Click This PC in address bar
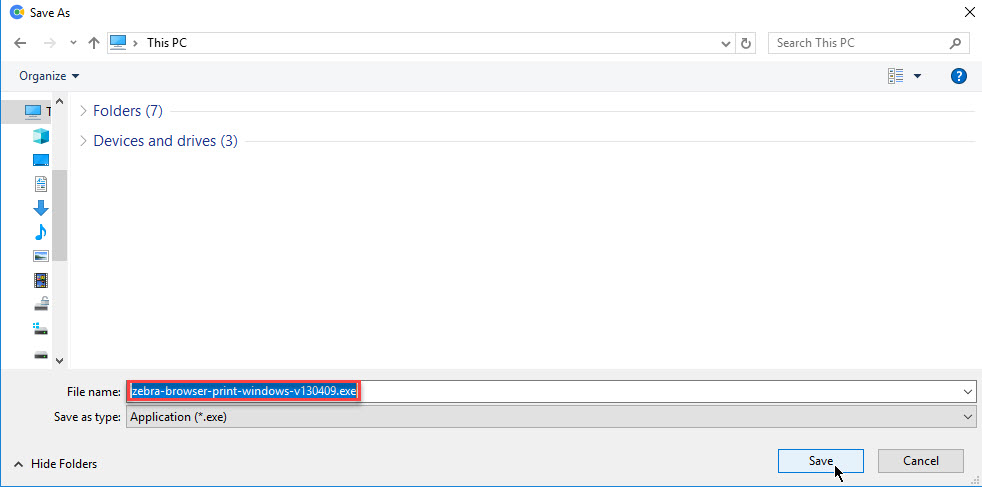 167,43
